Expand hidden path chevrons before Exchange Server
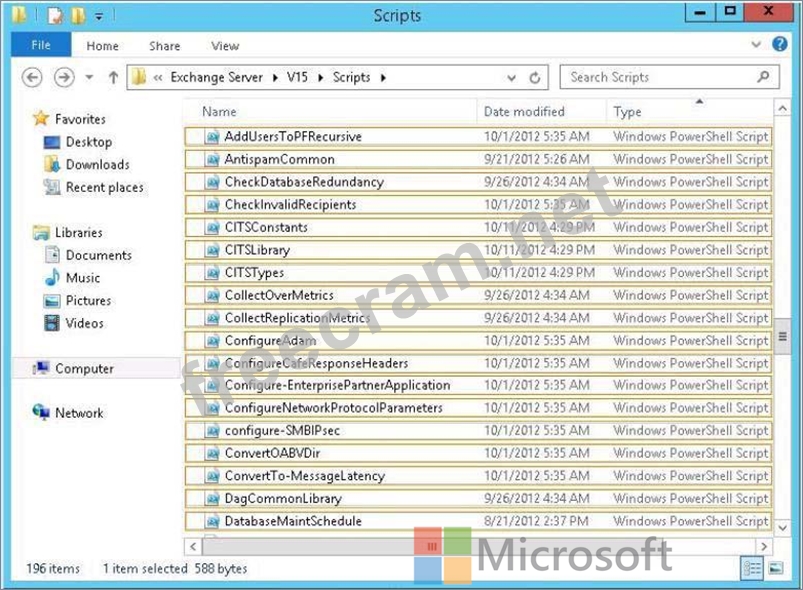Image resolution: width=803 pixels, height=590 pixels. [158, 78]
